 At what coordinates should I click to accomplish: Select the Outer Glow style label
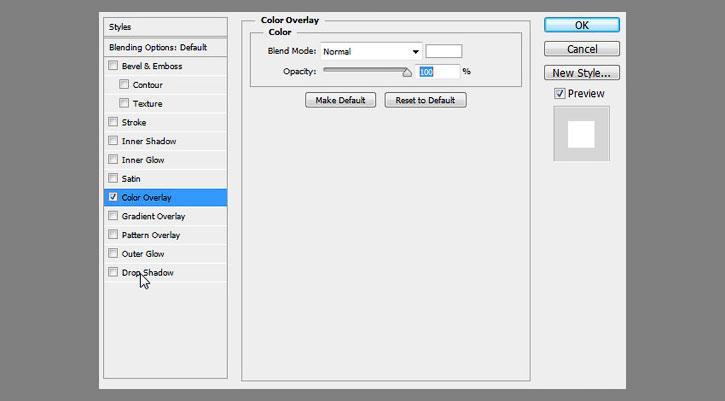pos(143,254)
